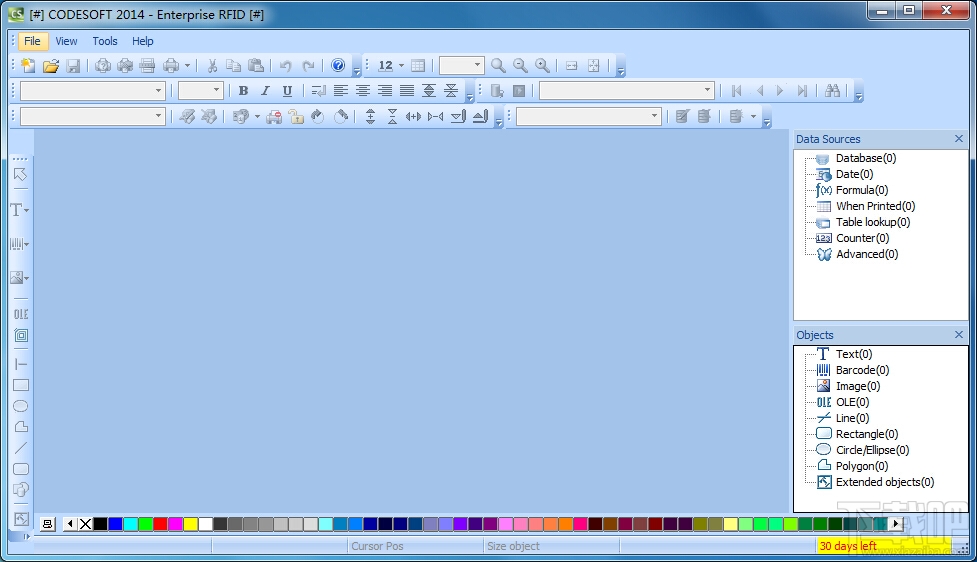The width and height of the screenshot is (977, 562).
Task: Choose the no-color X swatch
Action: pos(85,524)
